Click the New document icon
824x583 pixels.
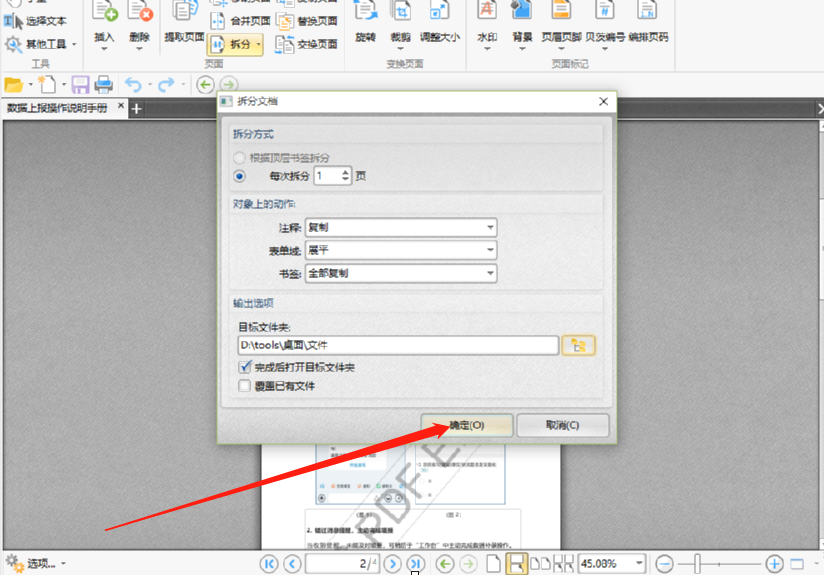pyautogui.click(x=47, y=84)
